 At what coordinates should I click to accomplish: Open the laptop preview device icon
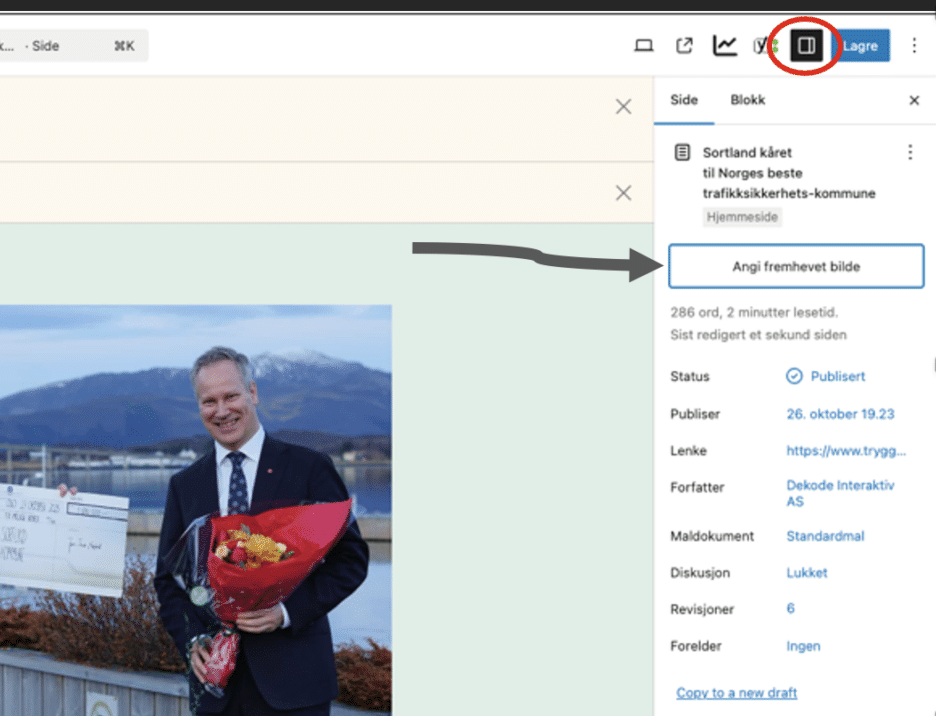click(644, 46)
